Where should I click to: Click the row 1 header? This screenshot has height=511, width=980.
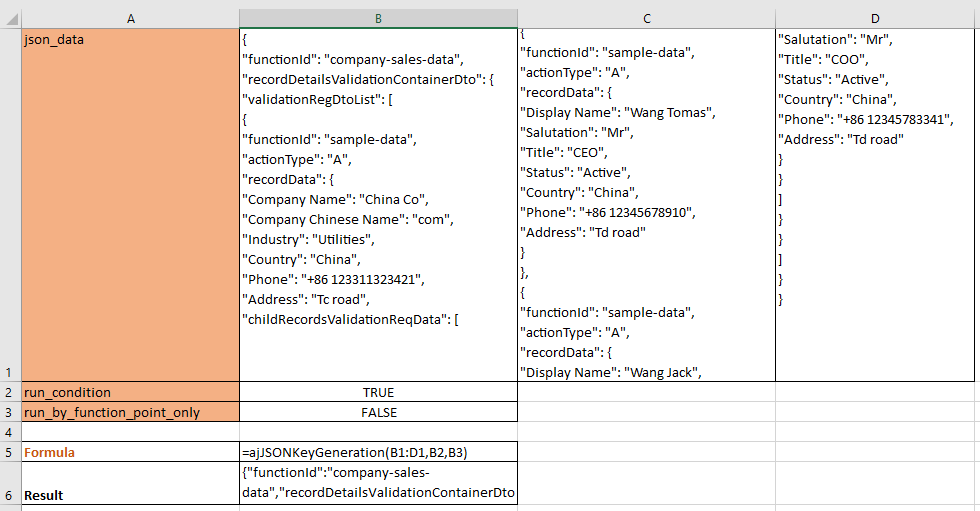click(10, 205)
